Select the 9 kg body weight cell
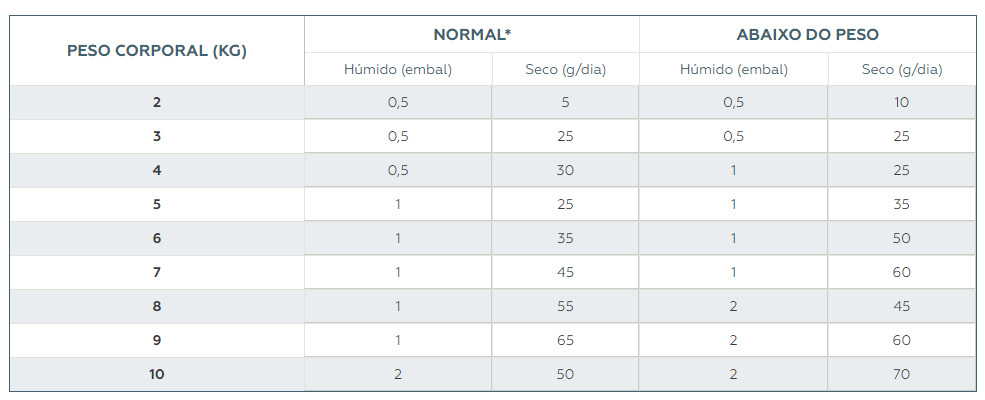The image size is (985, 400). [x=157, y=340]
